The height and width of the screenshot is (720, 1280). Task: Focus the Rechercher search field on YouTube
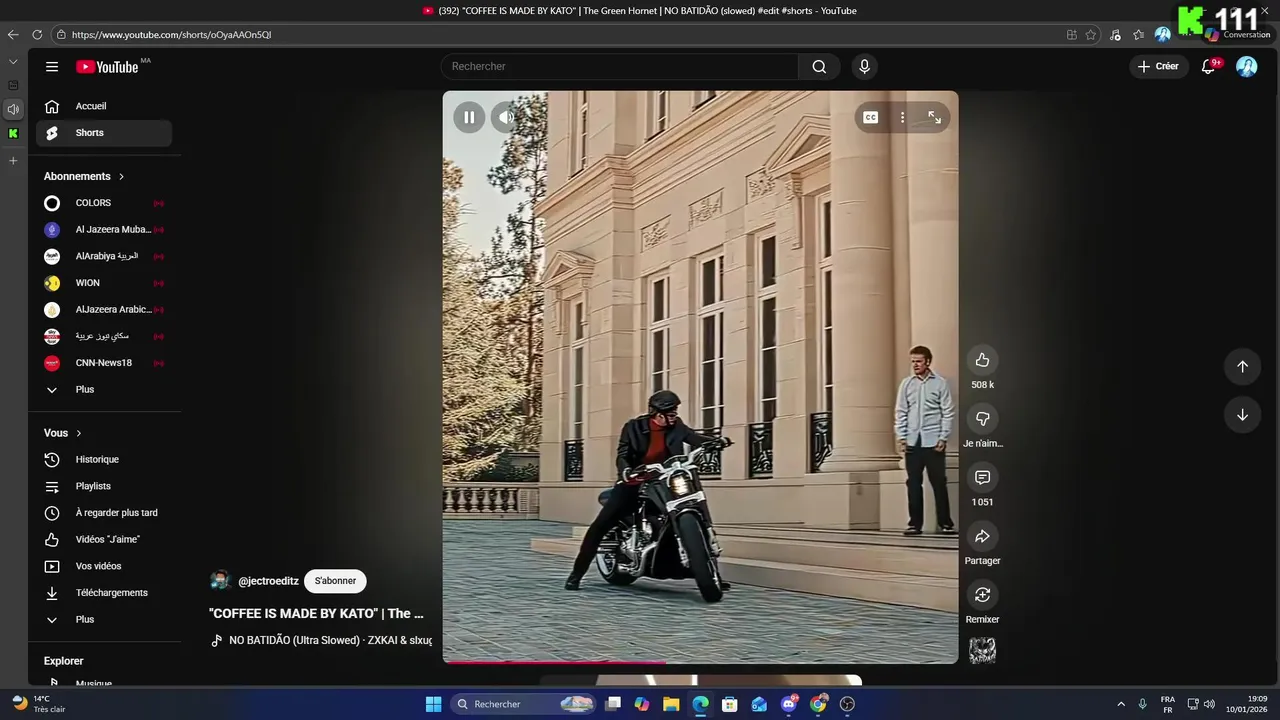tap(620, 66)
